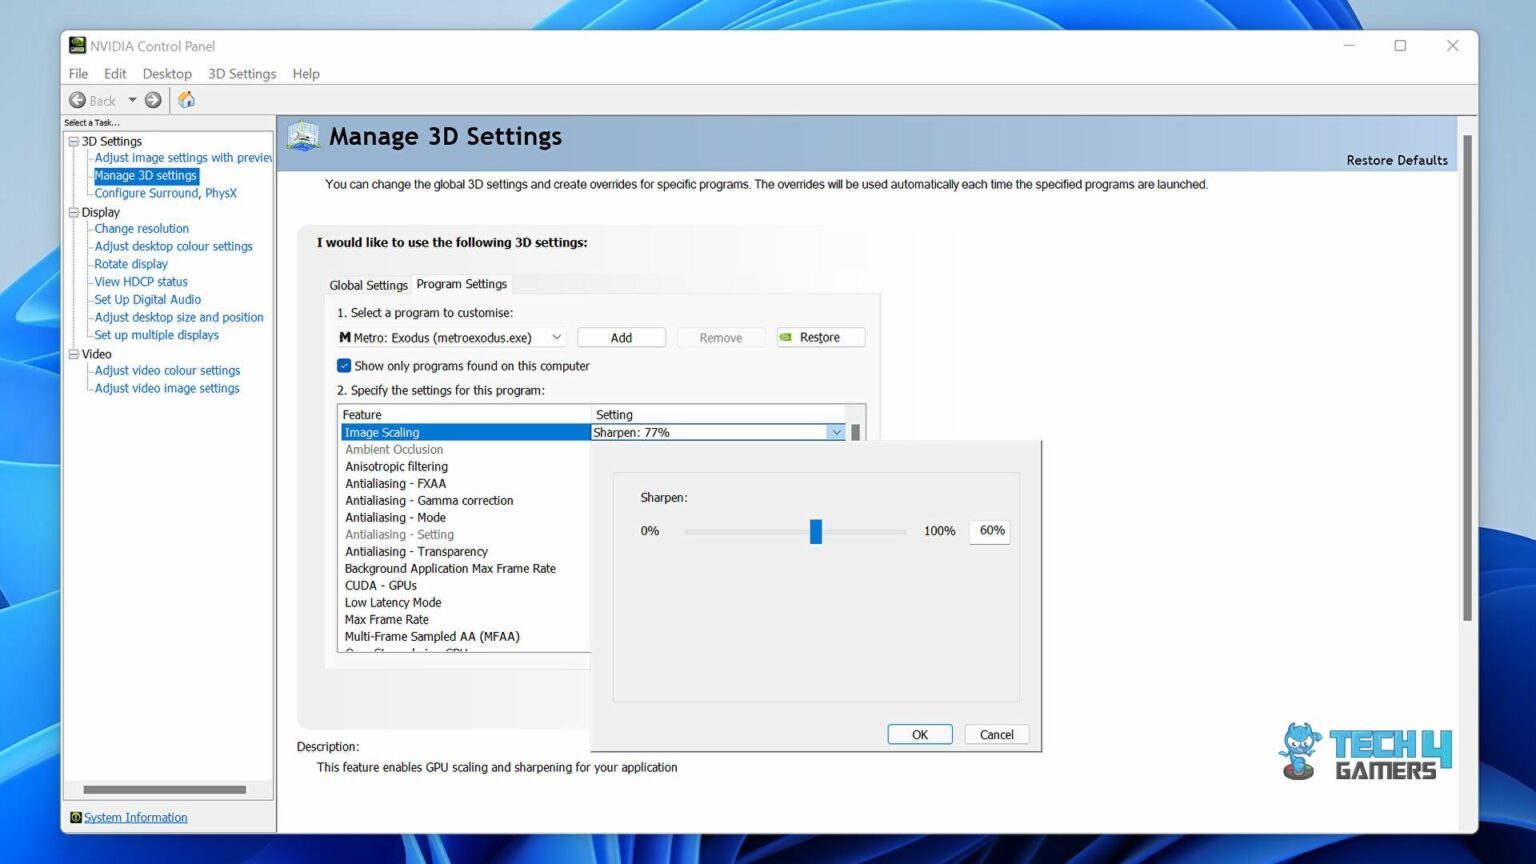This screenshot has height=864, width=1536.
Task: Open the Back history dropdown arrow
Action: [x=132, y=100]
